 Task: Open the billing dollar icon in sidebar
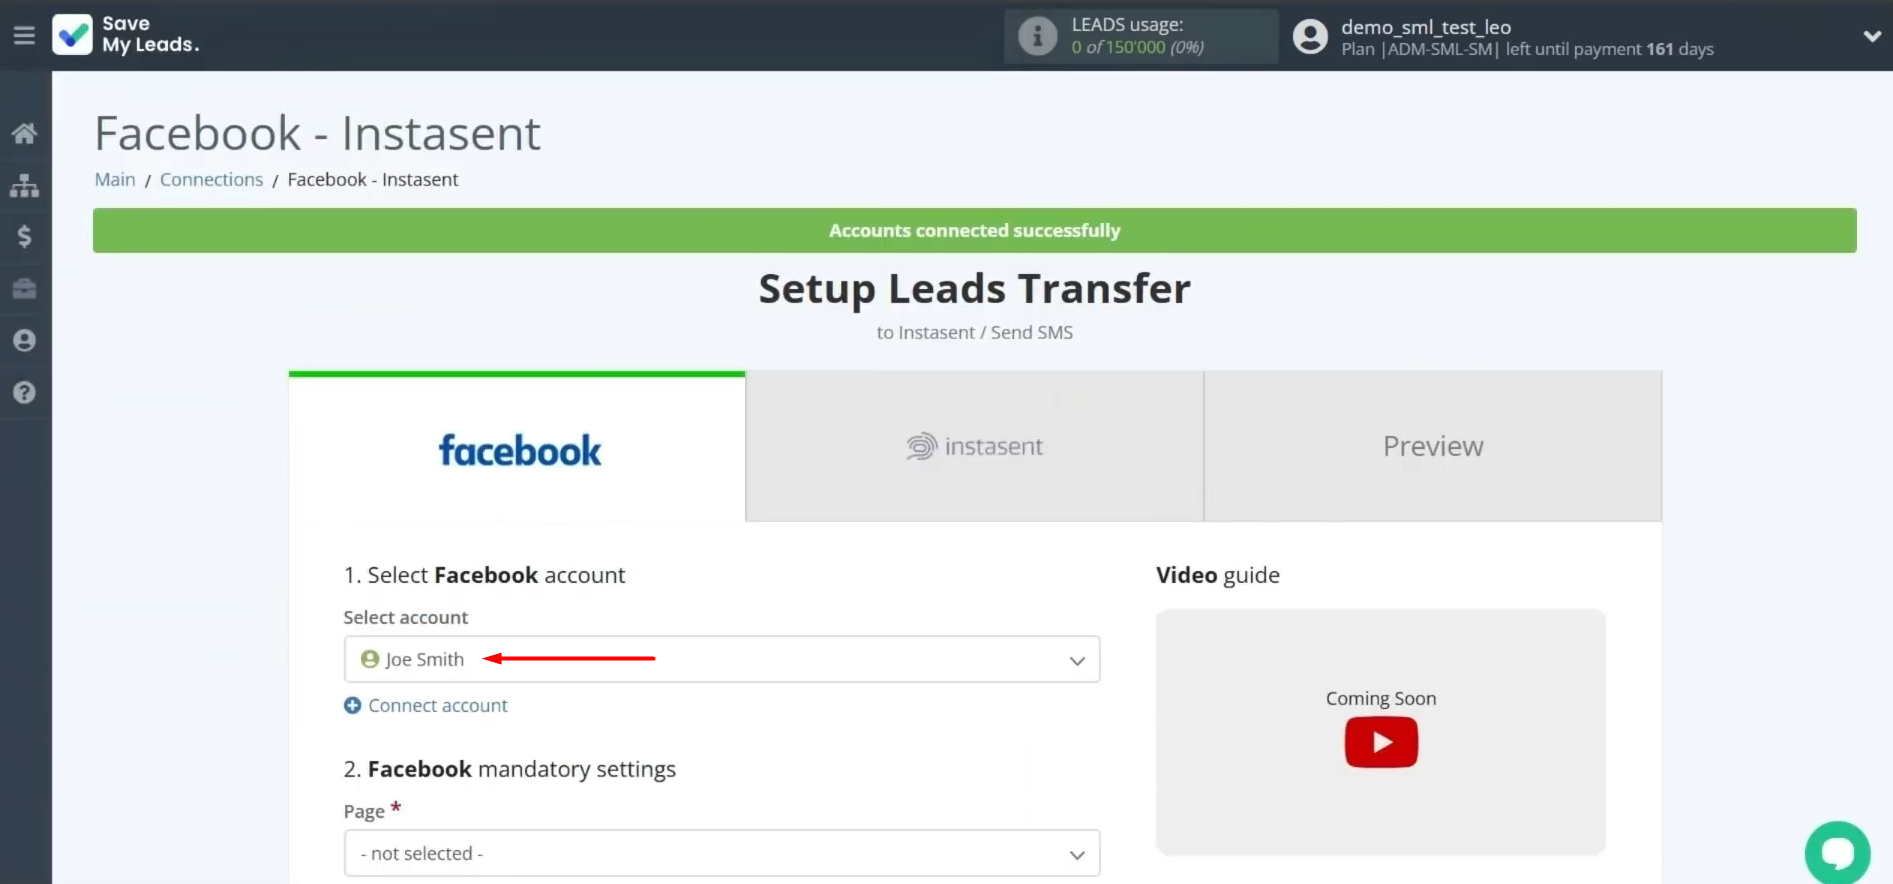24,236
